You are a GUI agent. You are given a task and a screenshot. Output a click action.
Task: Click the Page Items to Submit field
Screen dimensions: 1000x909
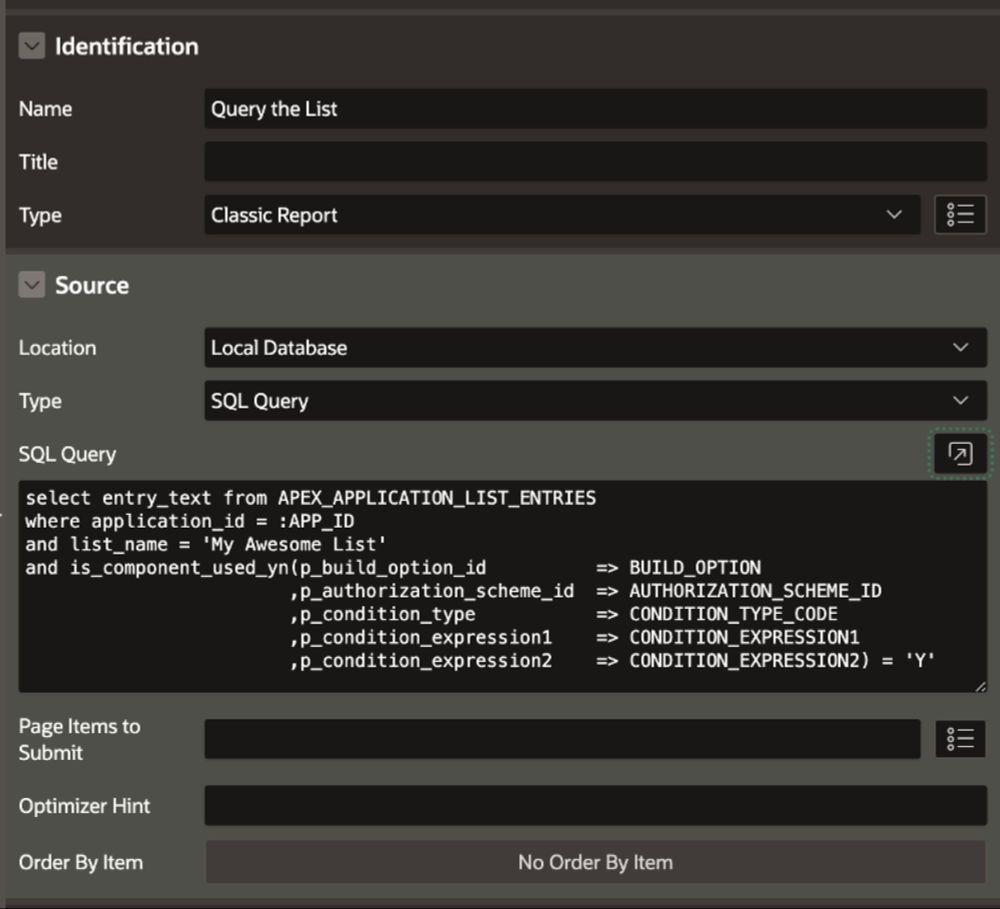pyautogui.click(x=562, y=739)
